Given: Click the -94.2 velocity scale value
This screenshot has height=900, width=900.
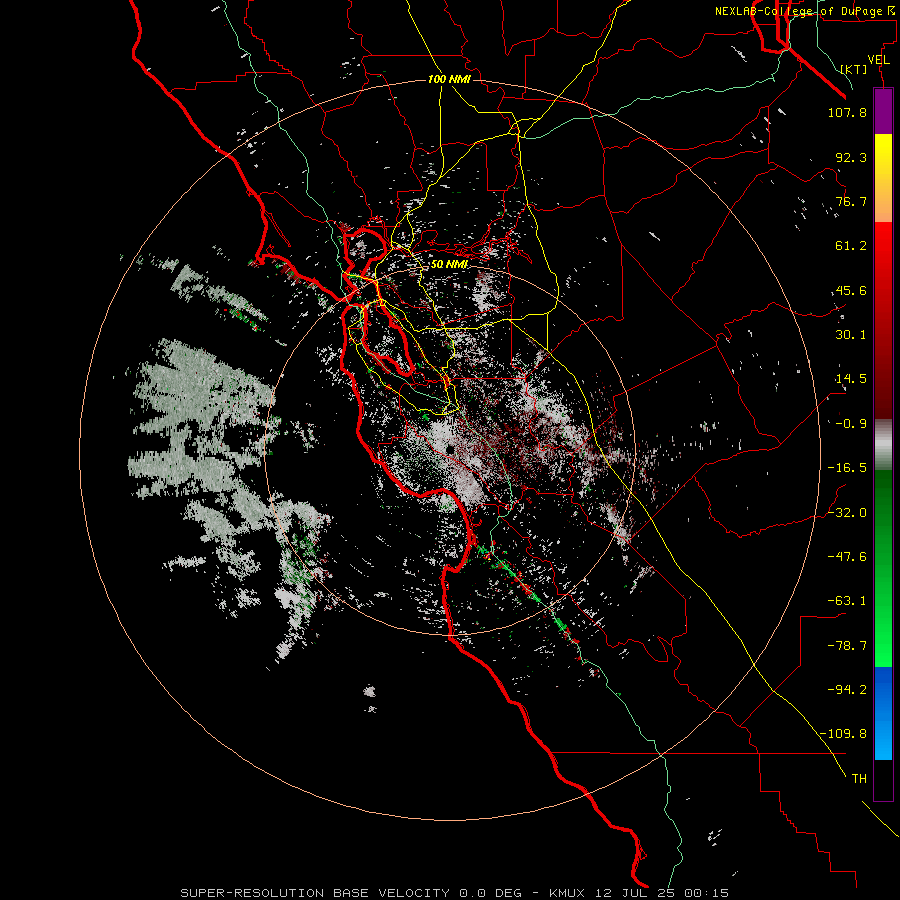Looking at the screenshot, I should [847, 690].
